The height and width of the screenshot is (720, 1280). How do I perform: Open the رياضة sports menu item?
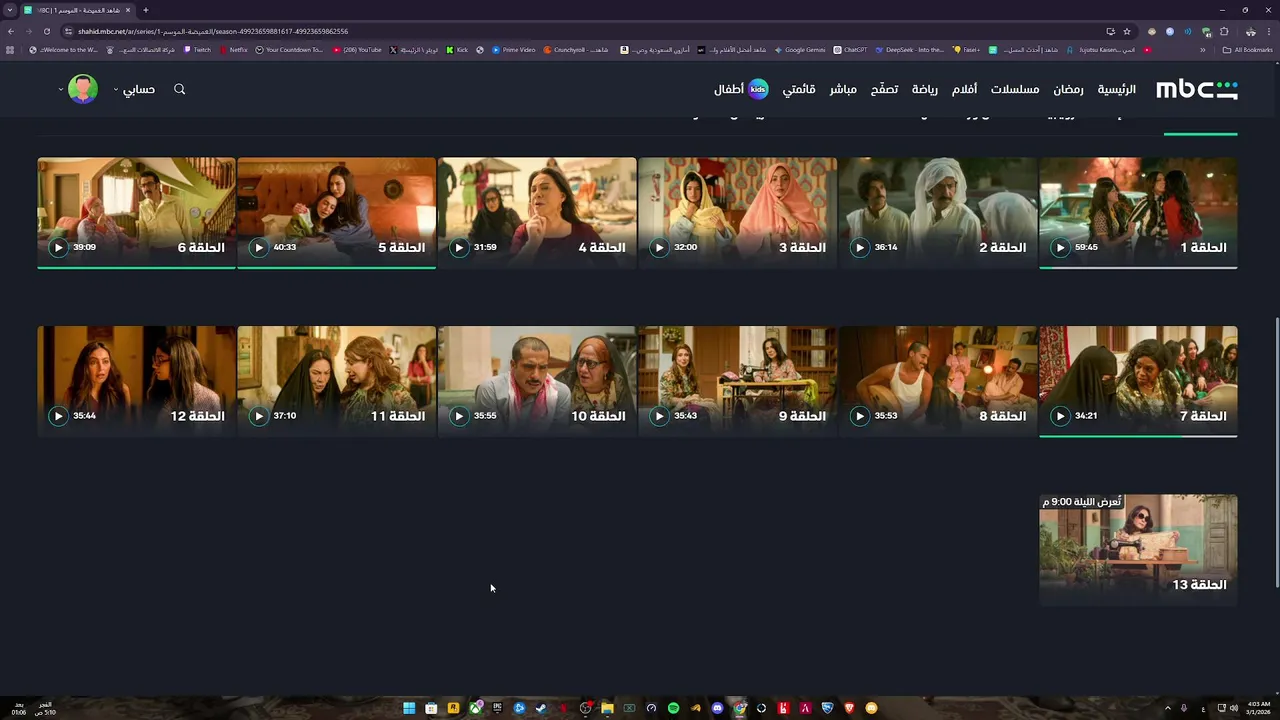coord(925,89)
